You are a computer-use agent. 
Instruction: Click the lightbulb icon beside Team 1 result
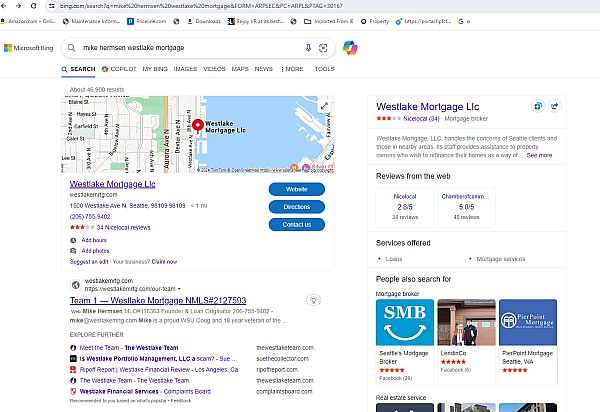(313, 300)
